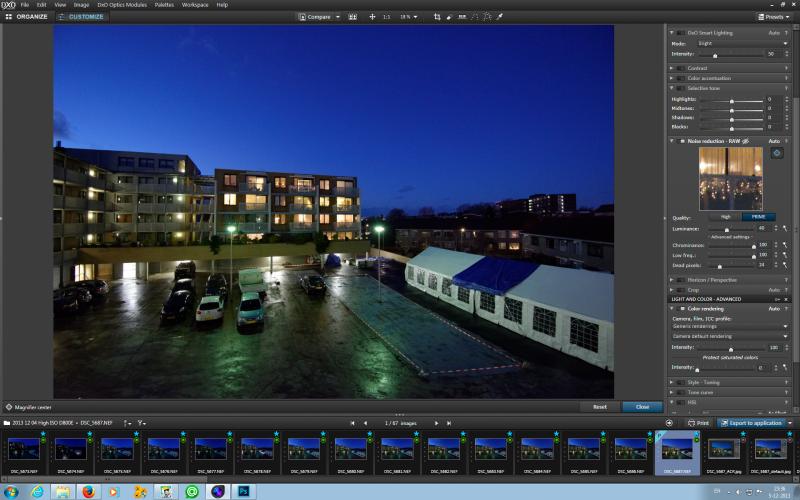Fit image on screen with the arrows icon
Image resolution: width=800 pixels, height=500 pixels.
coord(372,17)
